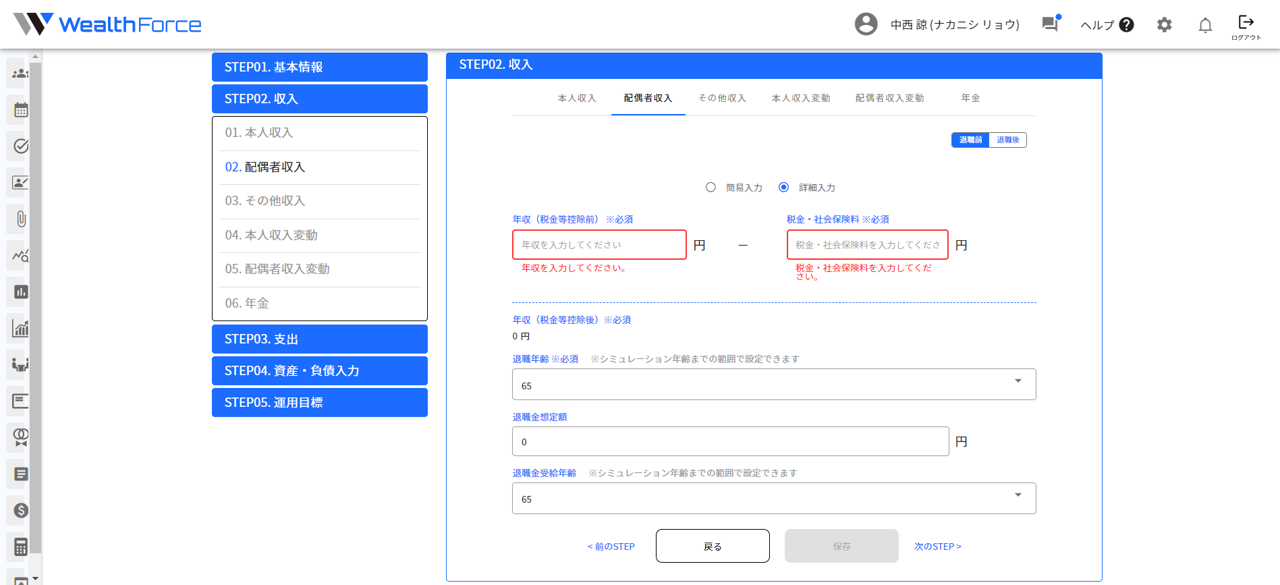Click the 保存 button
Viewport: 1280px width, 585px height.
[x=842, y=546]
